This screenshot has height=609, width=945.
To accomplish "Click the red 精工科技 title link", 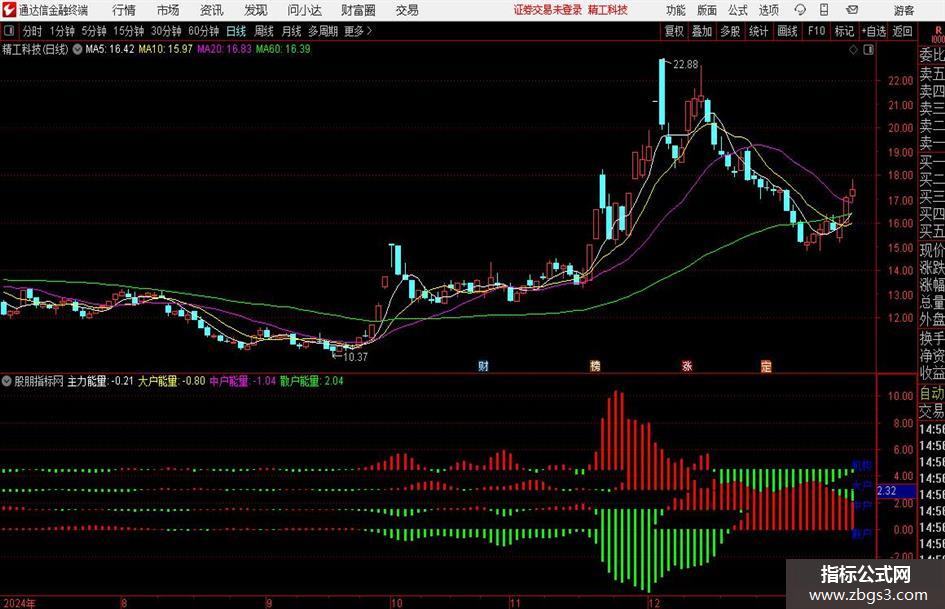I will point(608,10).
